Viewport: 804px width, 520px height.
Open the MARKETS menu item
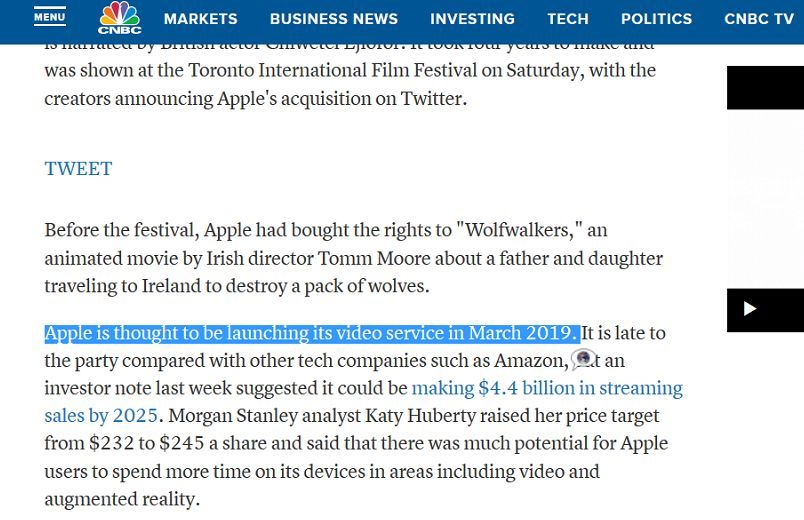pos(200,19)
